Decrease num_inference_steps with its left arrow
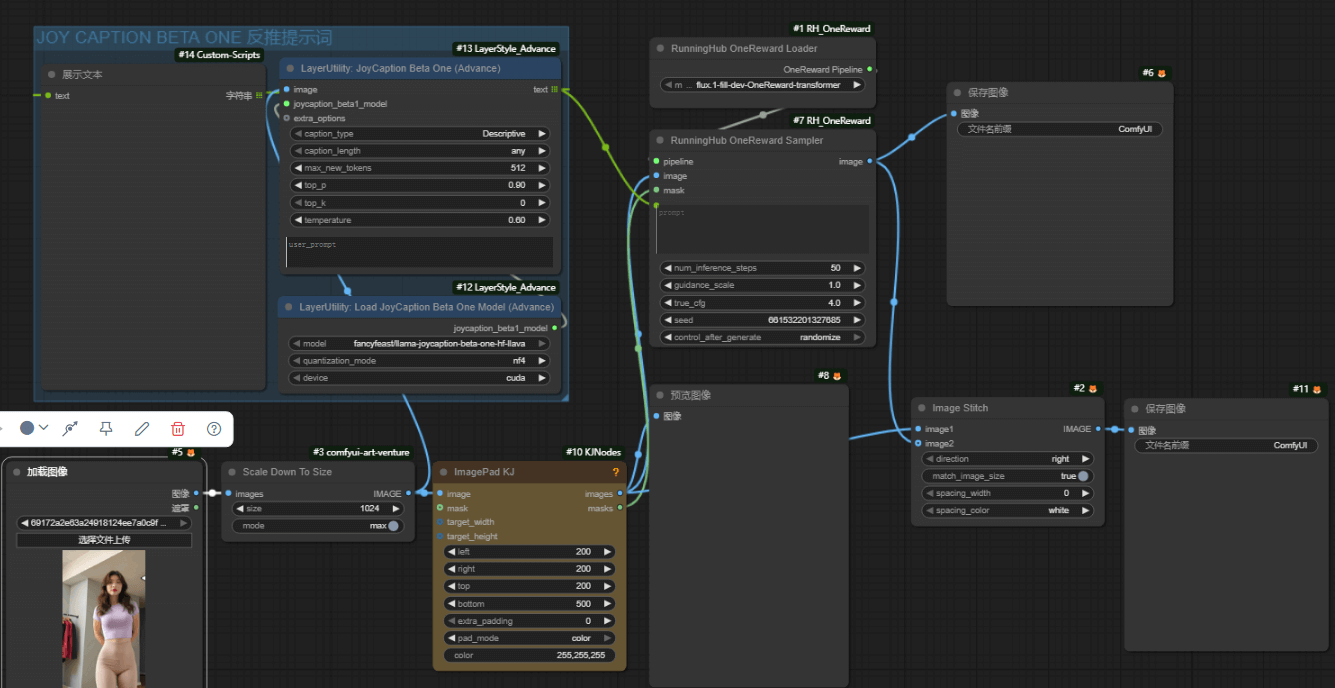Screen dimensions: 1335x688 pos(668,268)
